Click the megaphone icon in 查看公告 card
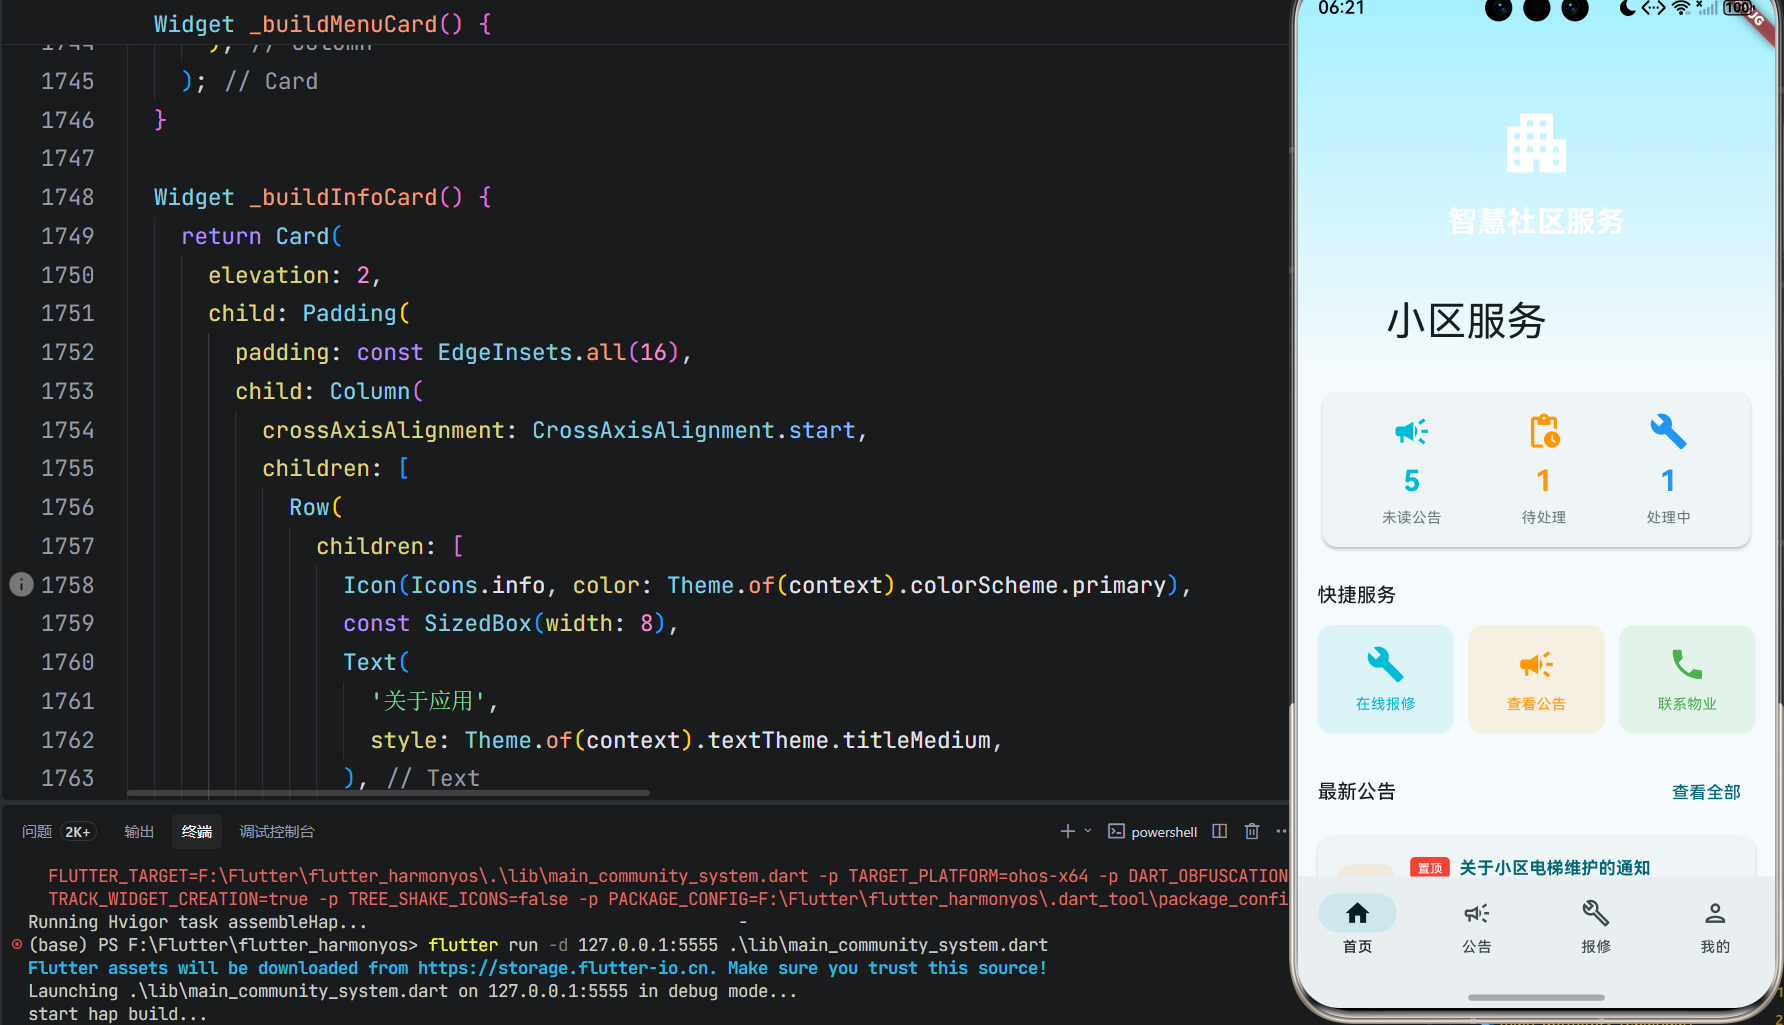Viewport: 1784px width, 1025px height. click(1536, 664)
